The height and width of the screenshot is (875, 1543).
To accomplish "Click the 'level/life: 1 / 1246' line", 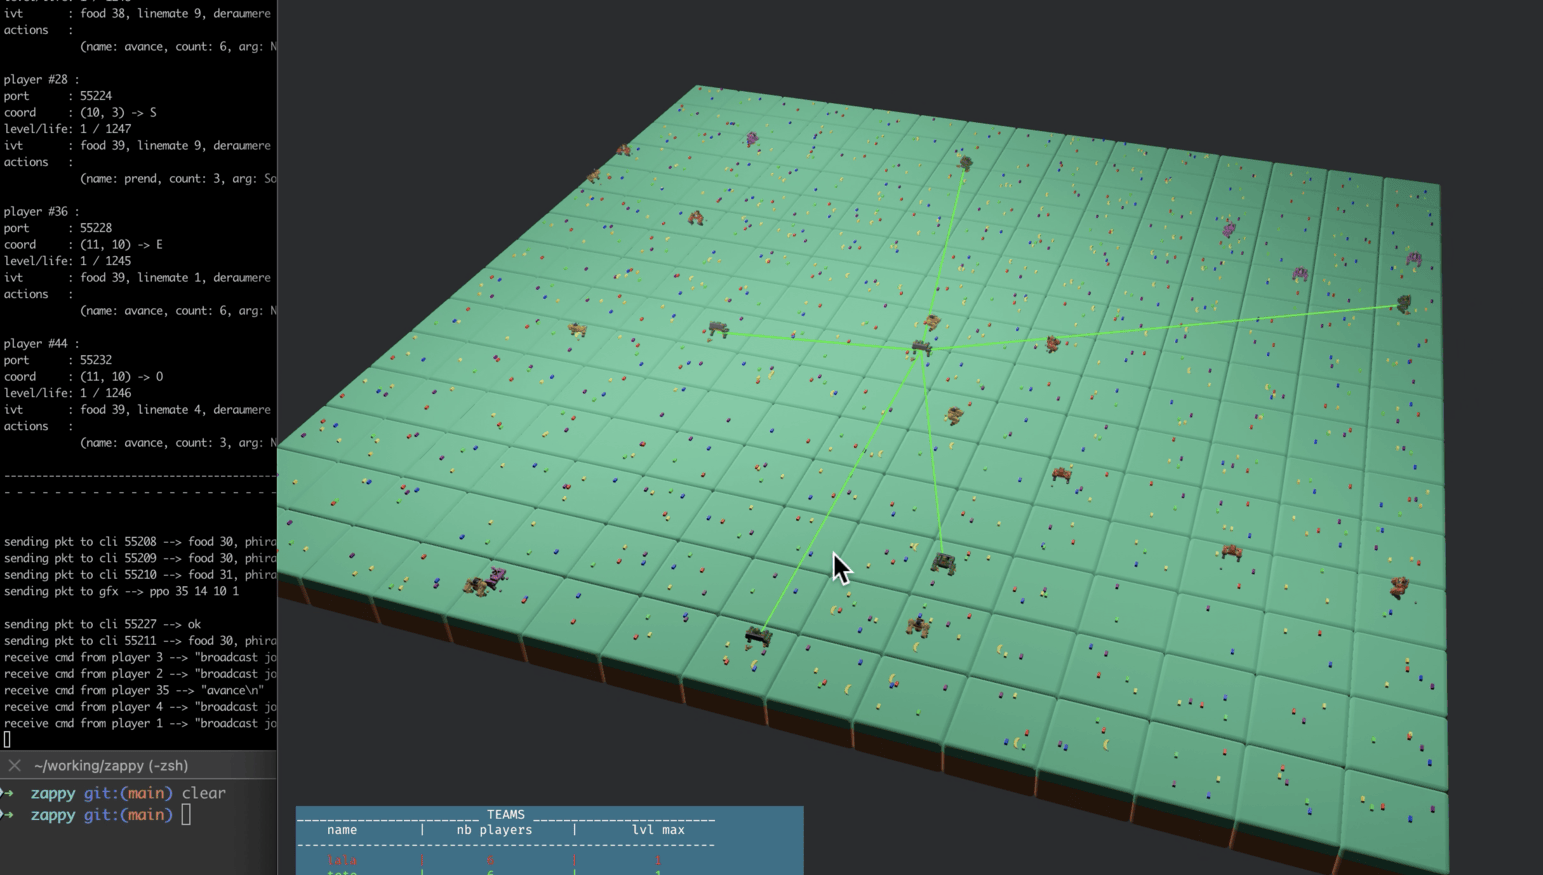I will 67,393.
